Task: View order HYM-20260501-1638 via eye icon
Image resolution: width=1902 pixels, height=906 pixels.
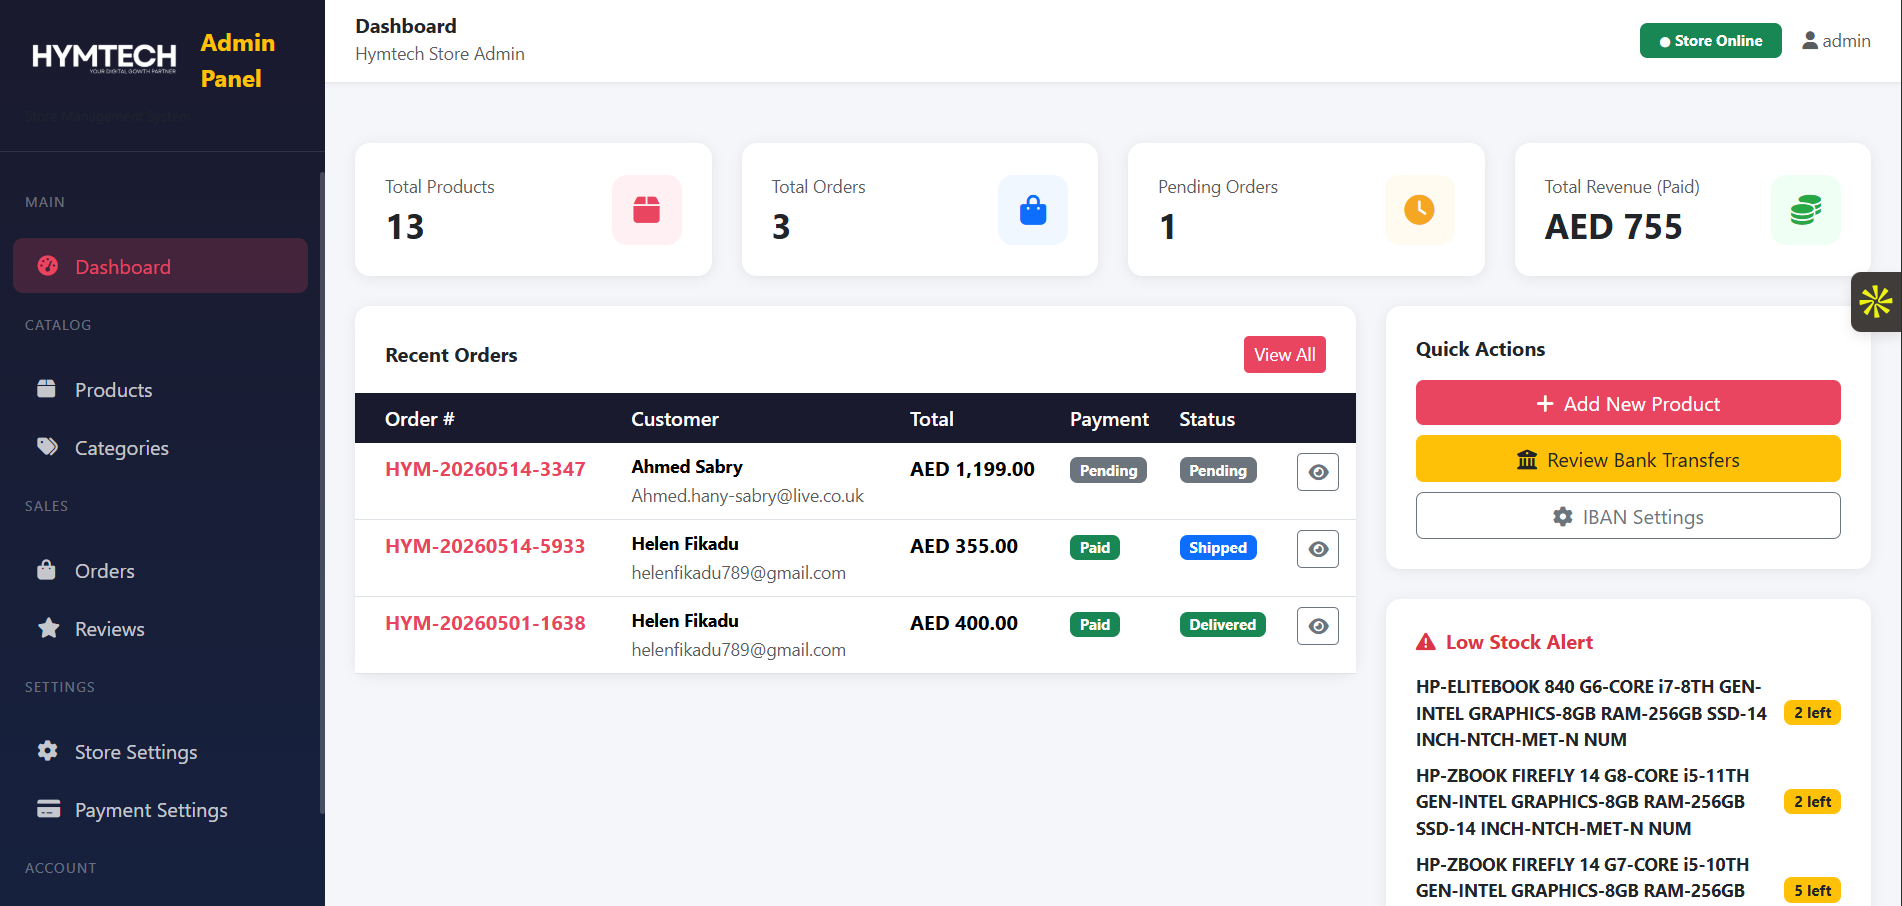Action: tap(1318, 626)
